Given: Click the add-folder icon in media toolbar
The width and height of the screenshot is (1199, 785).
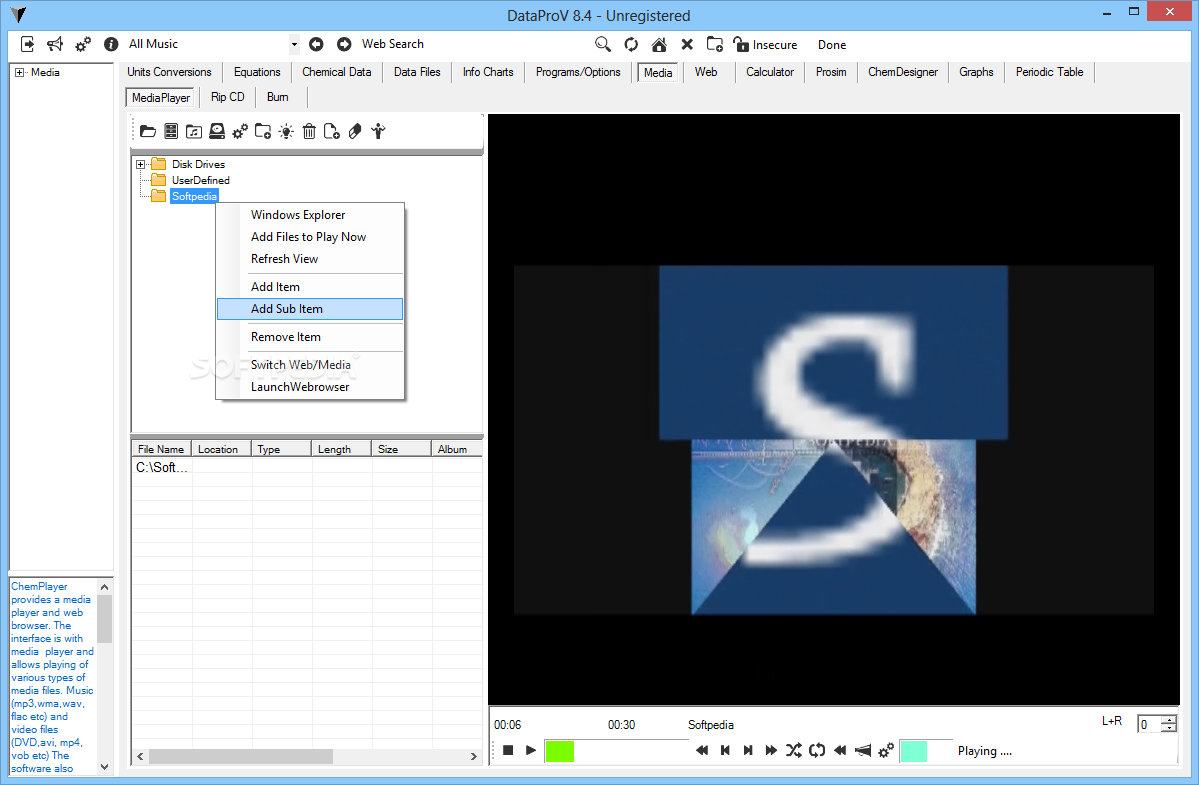Looking at the screenshot, I should (263, 131).
